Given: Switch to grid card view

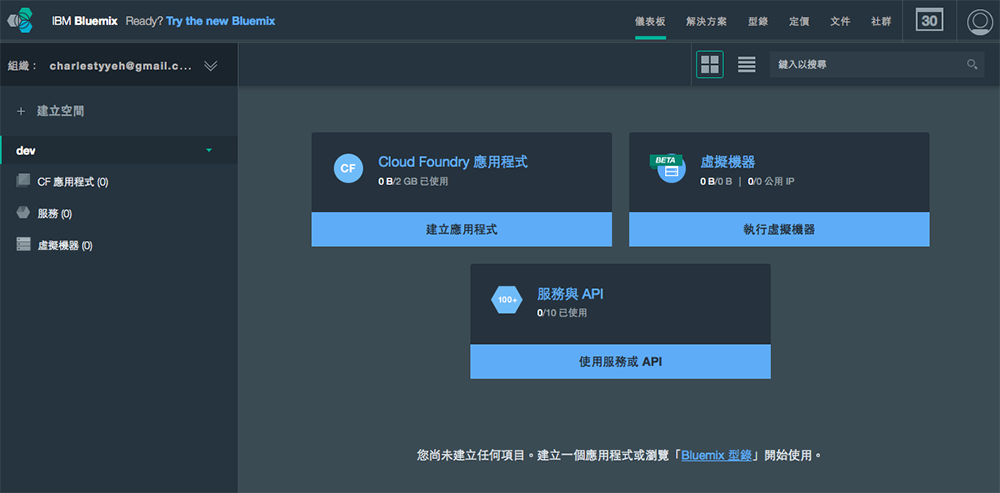Looking at the screenshot, I should 710,64.
